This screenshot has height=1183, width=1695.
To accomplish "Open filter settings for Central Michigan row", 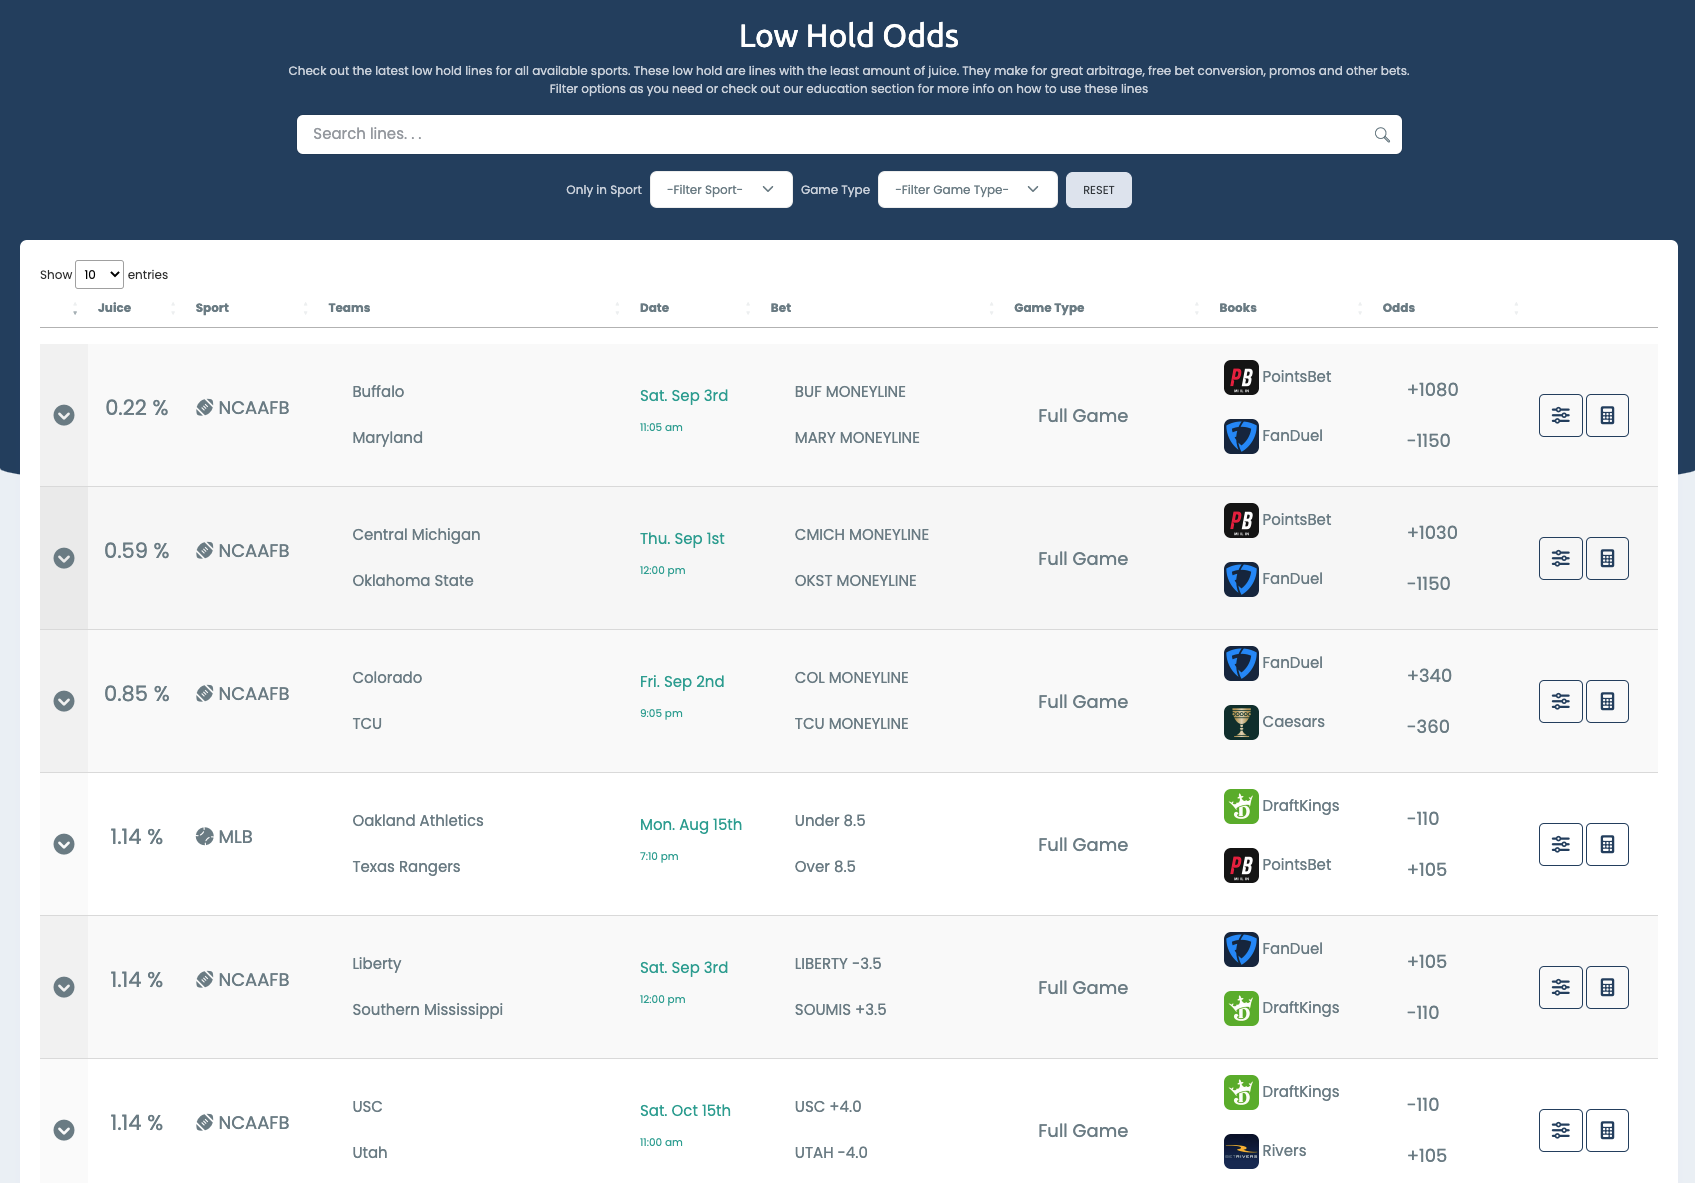I will coord(1560,559).
